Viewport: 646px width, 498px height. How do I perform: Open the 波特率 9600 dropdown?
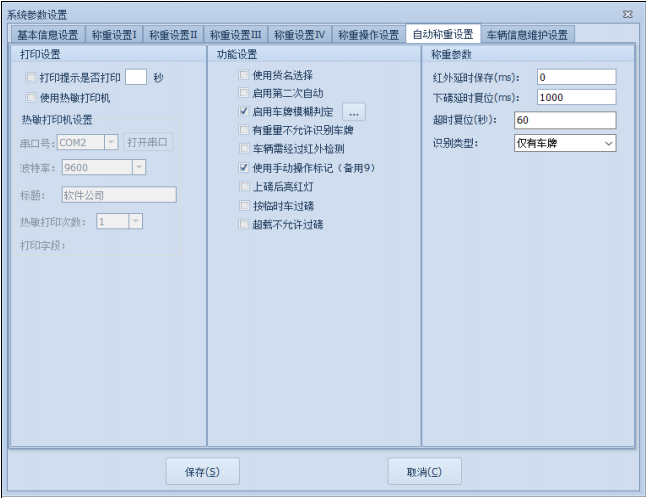(139, 167)
